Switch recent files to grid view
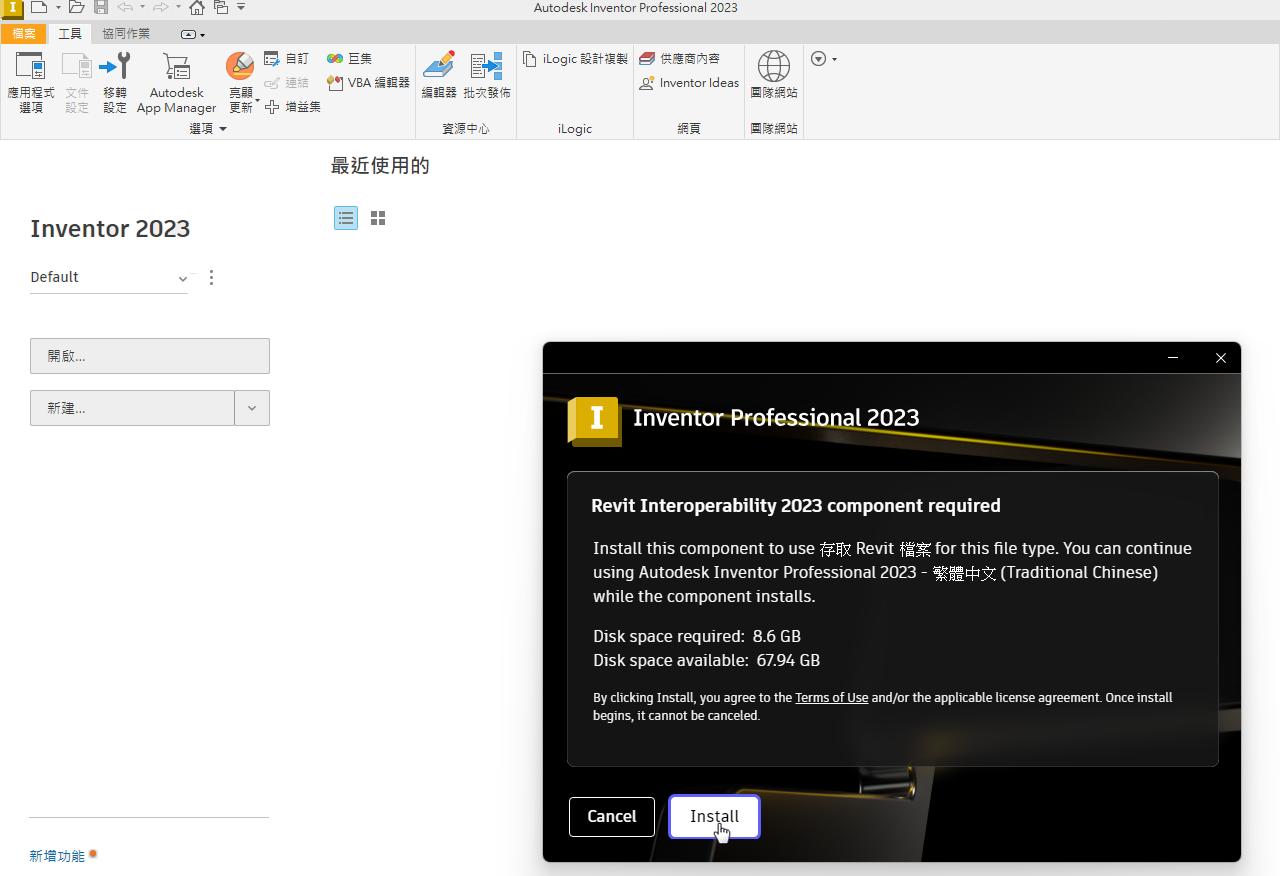Screen dimensions: 1280x876 [378, 218]
